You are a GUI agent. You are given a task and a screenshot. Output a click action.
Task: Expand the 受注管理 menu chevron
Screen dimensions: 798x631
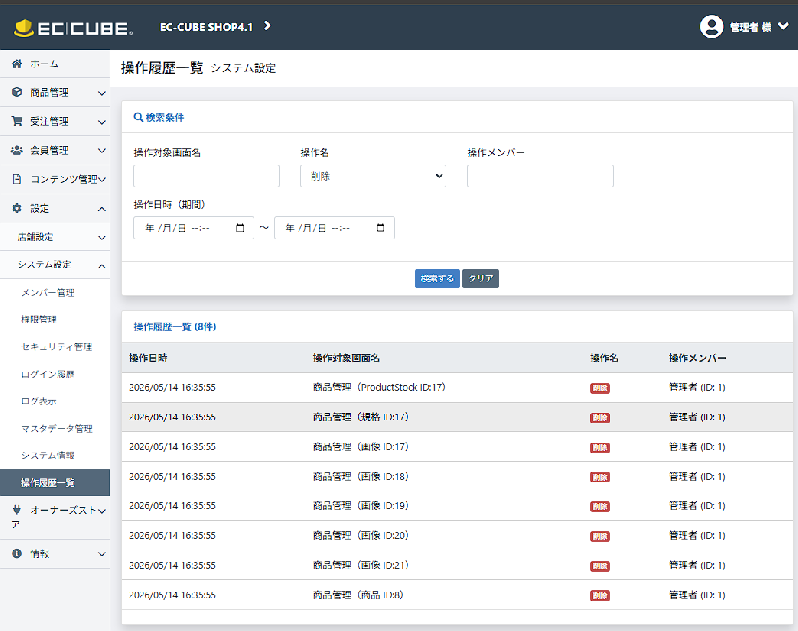pos(102,122)
